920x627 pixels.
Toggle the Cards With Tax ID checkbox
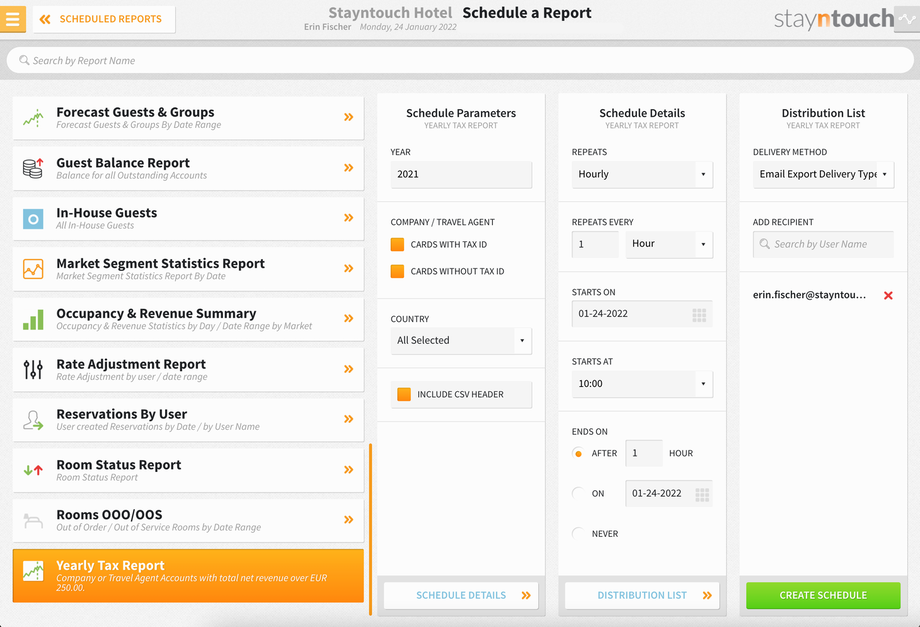click(x=397, y=245)
